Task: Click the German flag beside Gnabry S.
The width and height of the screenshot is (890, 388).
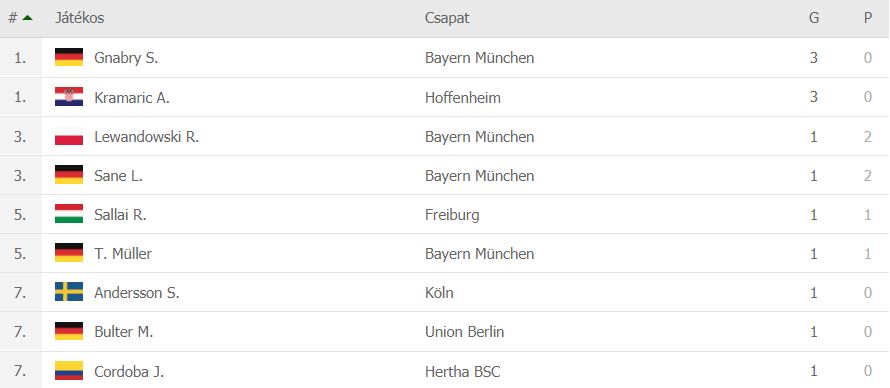Action: coord(69,57)
